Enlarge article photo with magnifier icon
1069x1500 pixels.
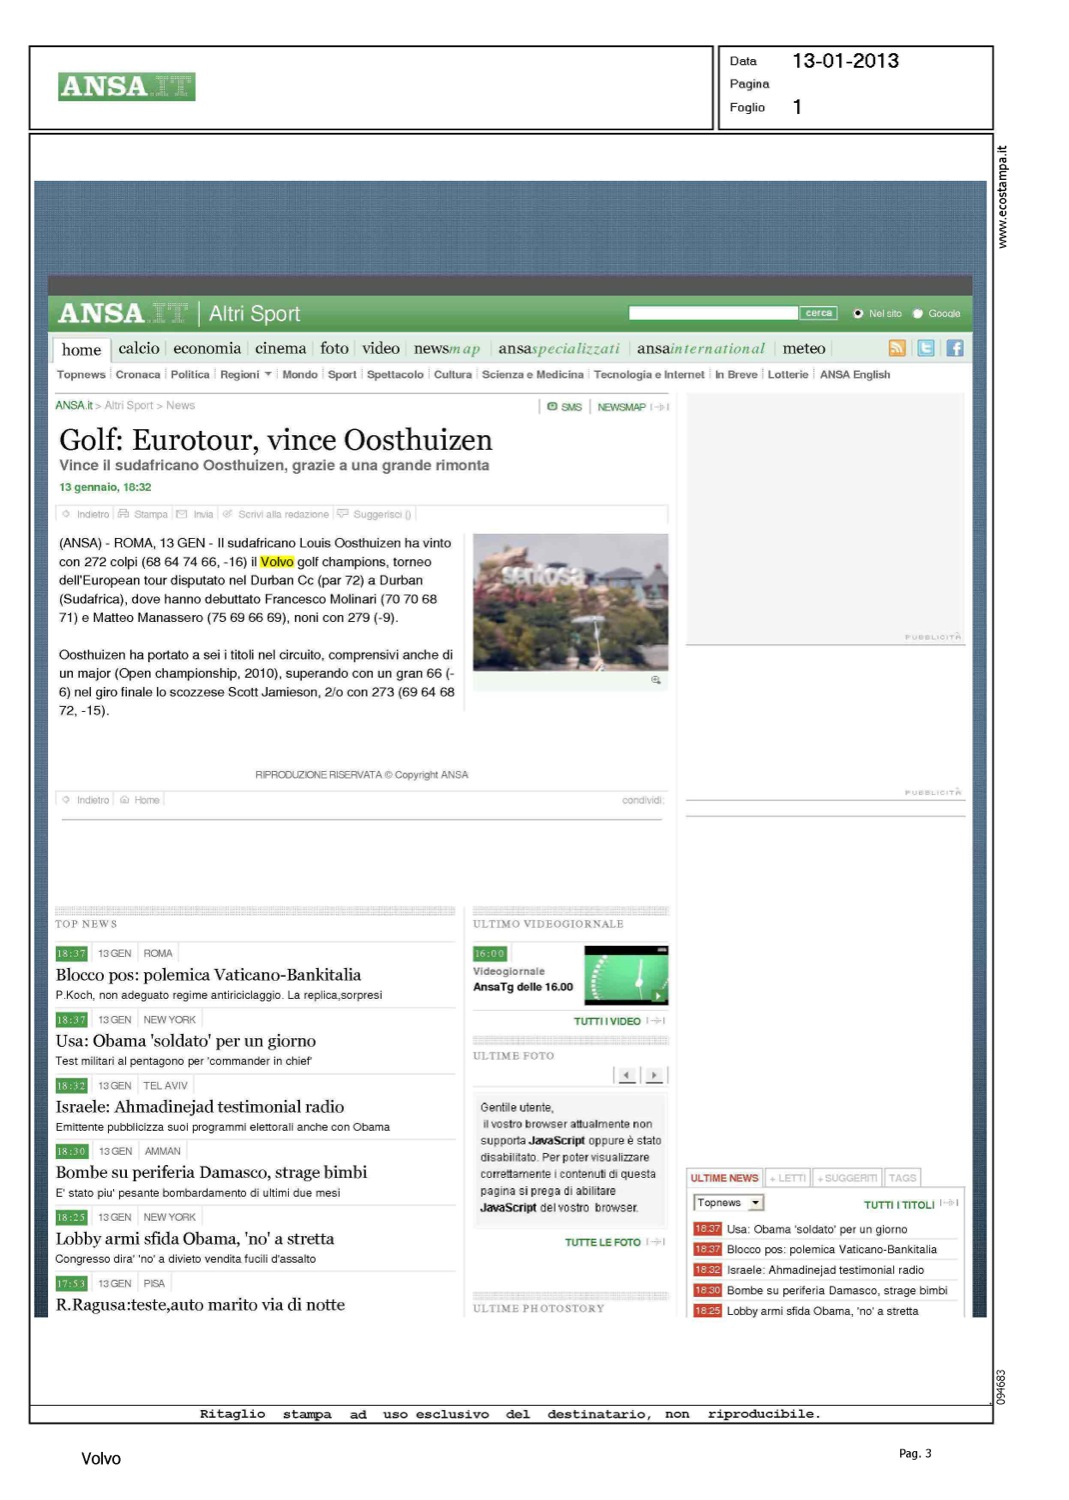pyautogui.click(x=656, y=680)
